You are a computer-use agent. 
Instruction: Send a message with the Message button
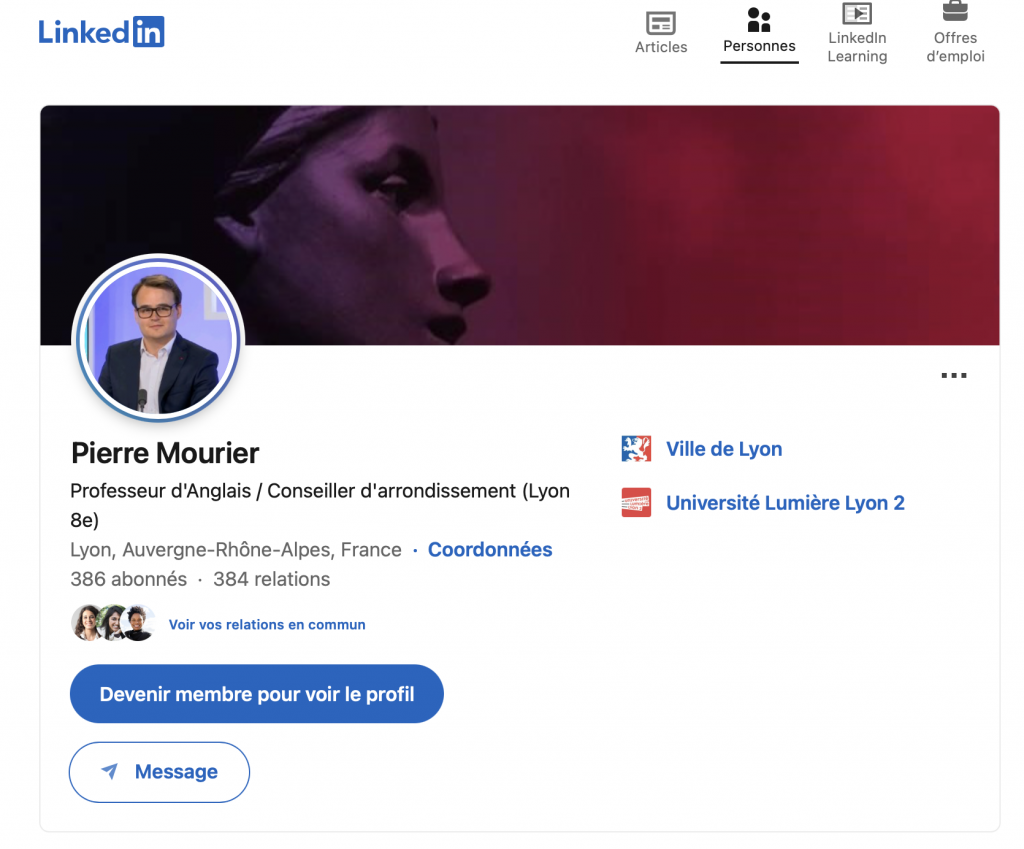tap(159, 772)
